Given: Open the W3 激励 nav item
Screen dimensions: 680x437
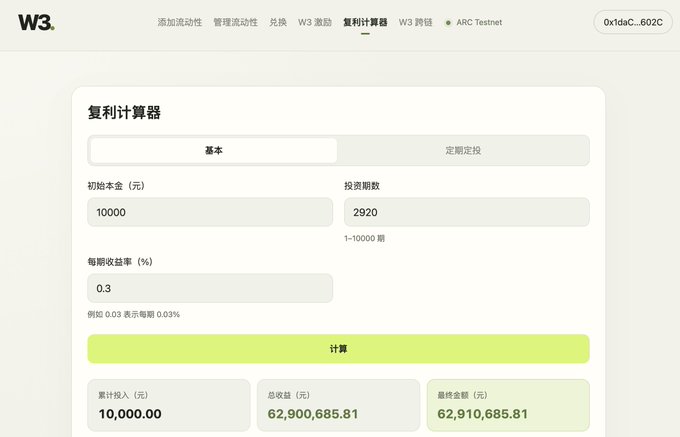Looking at the screenshot, I should click(315, 22).
